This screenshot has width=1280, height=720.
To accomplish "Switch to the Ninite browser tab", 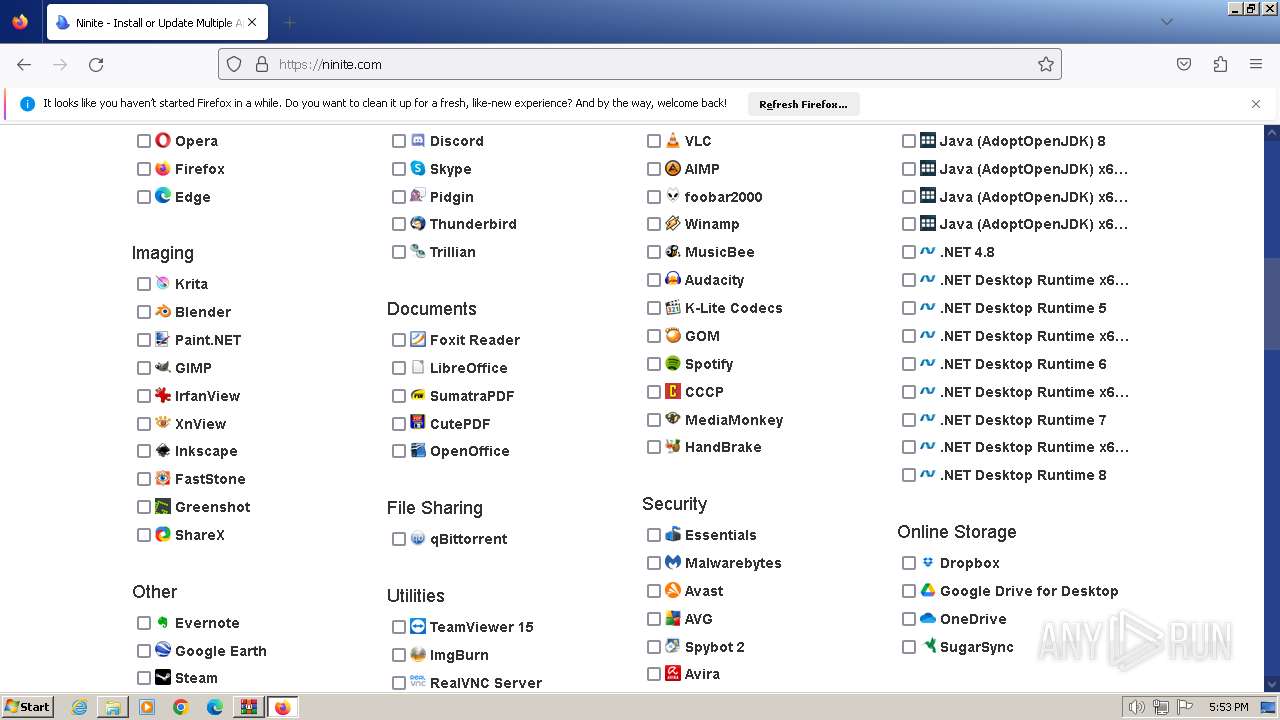I will (x=155, y=22).
